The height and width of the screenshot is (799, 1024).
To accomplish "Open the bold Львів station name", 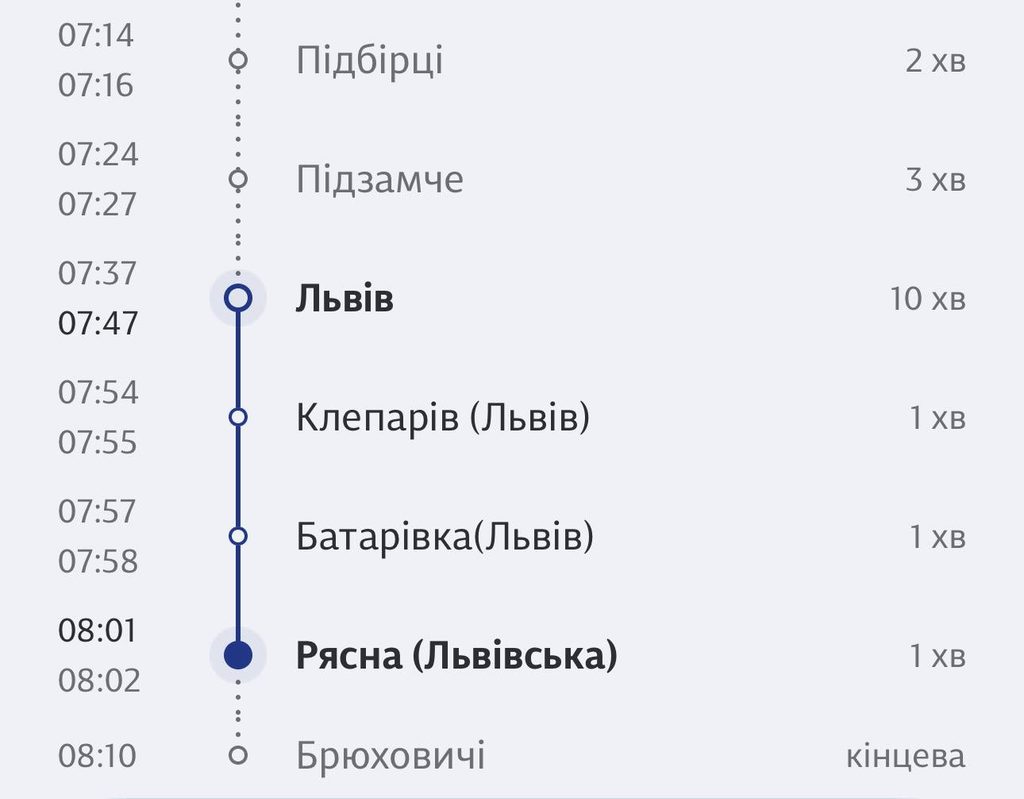I will [345, 299].
